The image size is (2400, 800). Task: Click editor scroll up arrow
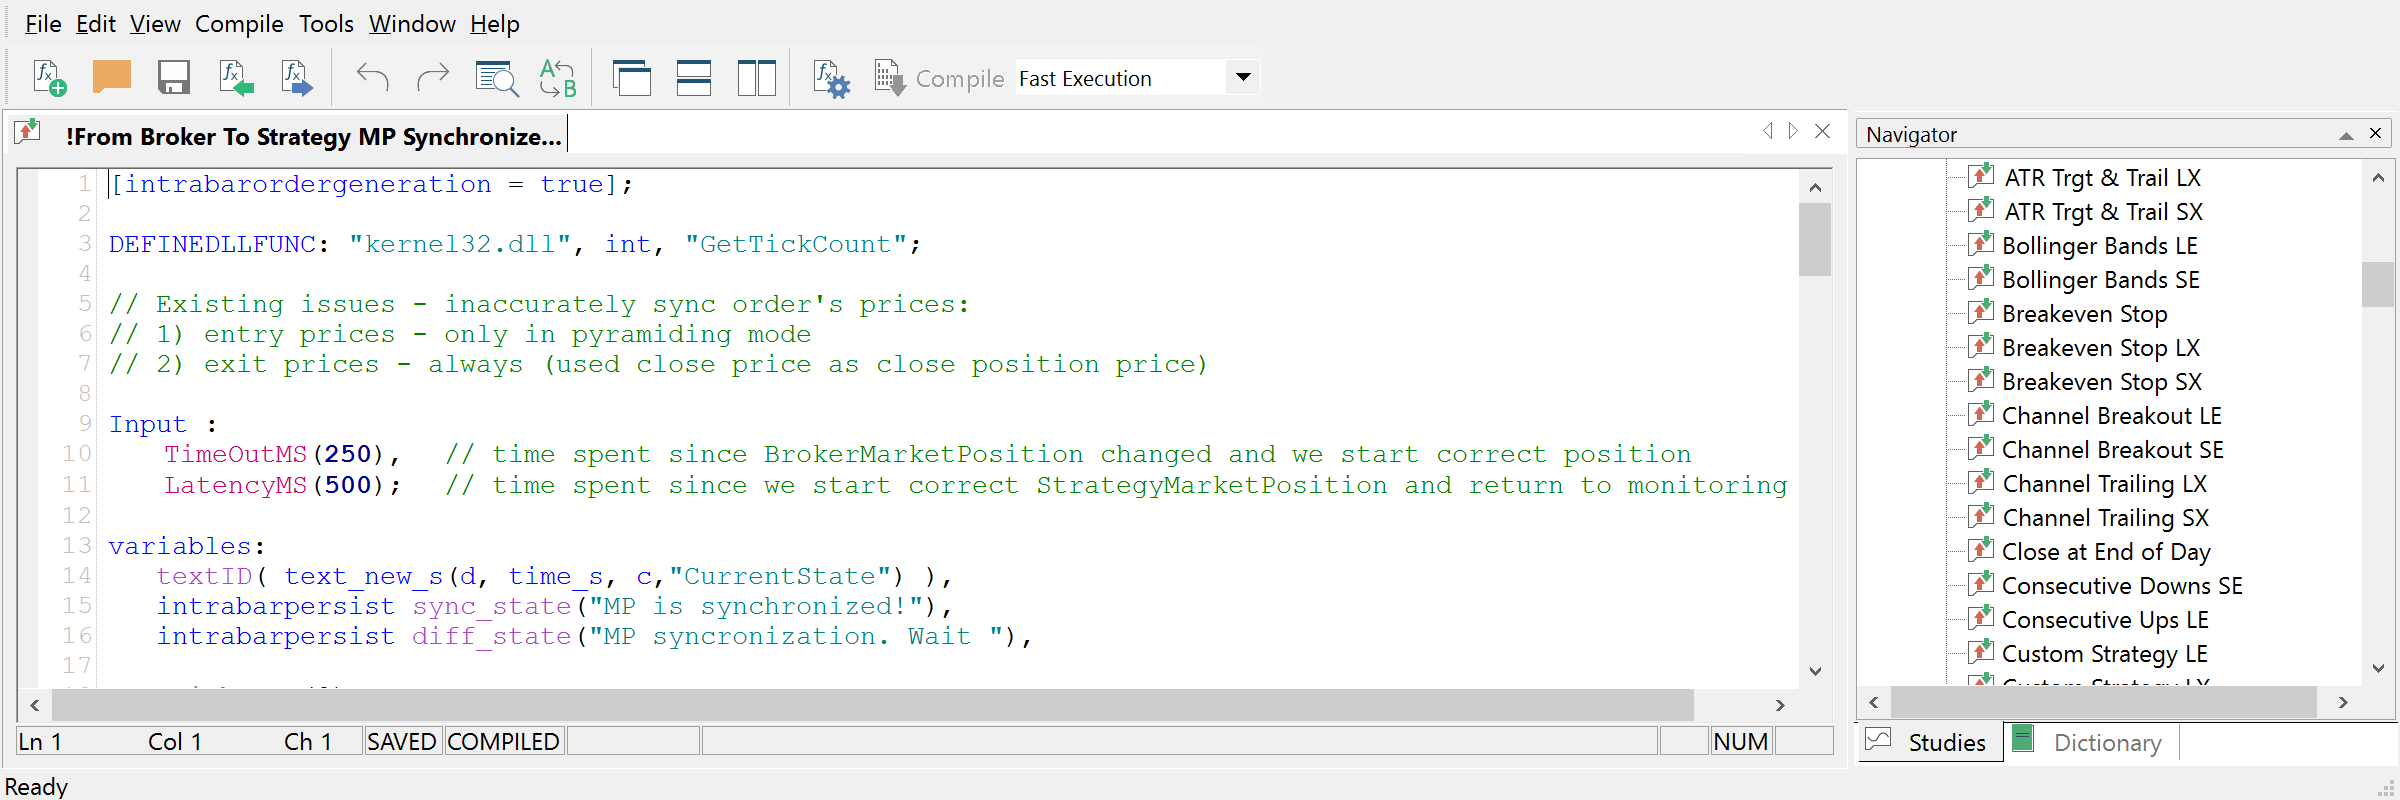coord(1815,188)
